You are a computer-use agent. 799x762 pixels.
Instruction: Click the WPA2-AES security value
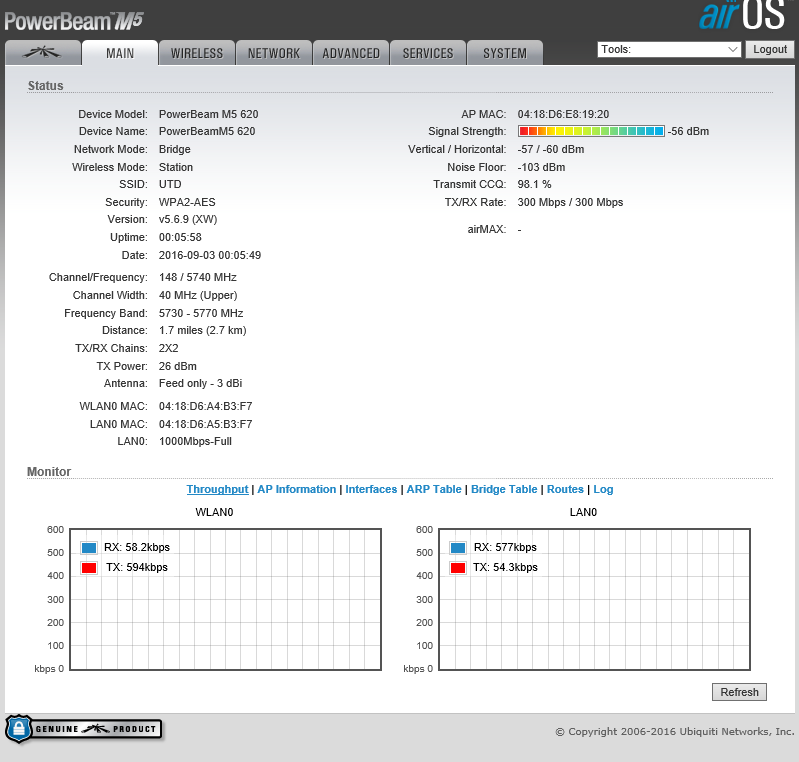click(187, 202)
